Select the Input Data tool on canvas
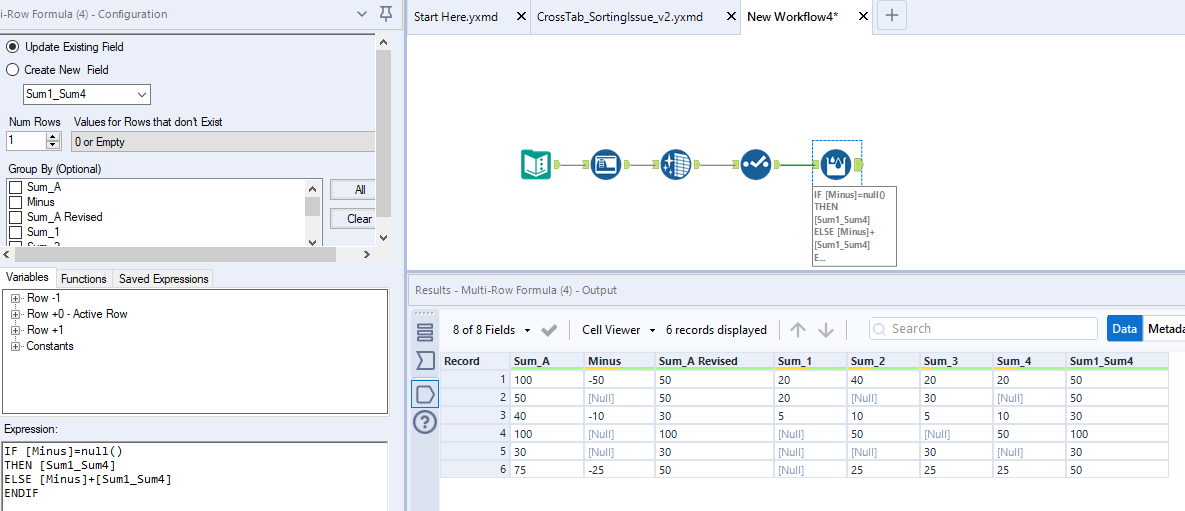1185x511 pixels. coord(536,164)
